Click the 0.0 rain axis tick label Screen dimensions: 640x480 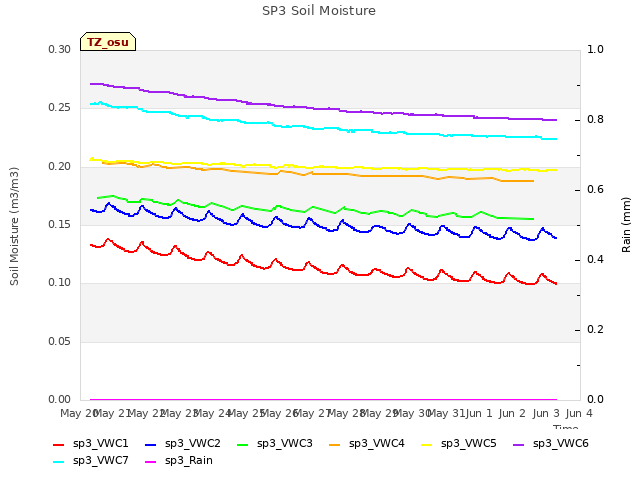[595, 400]
